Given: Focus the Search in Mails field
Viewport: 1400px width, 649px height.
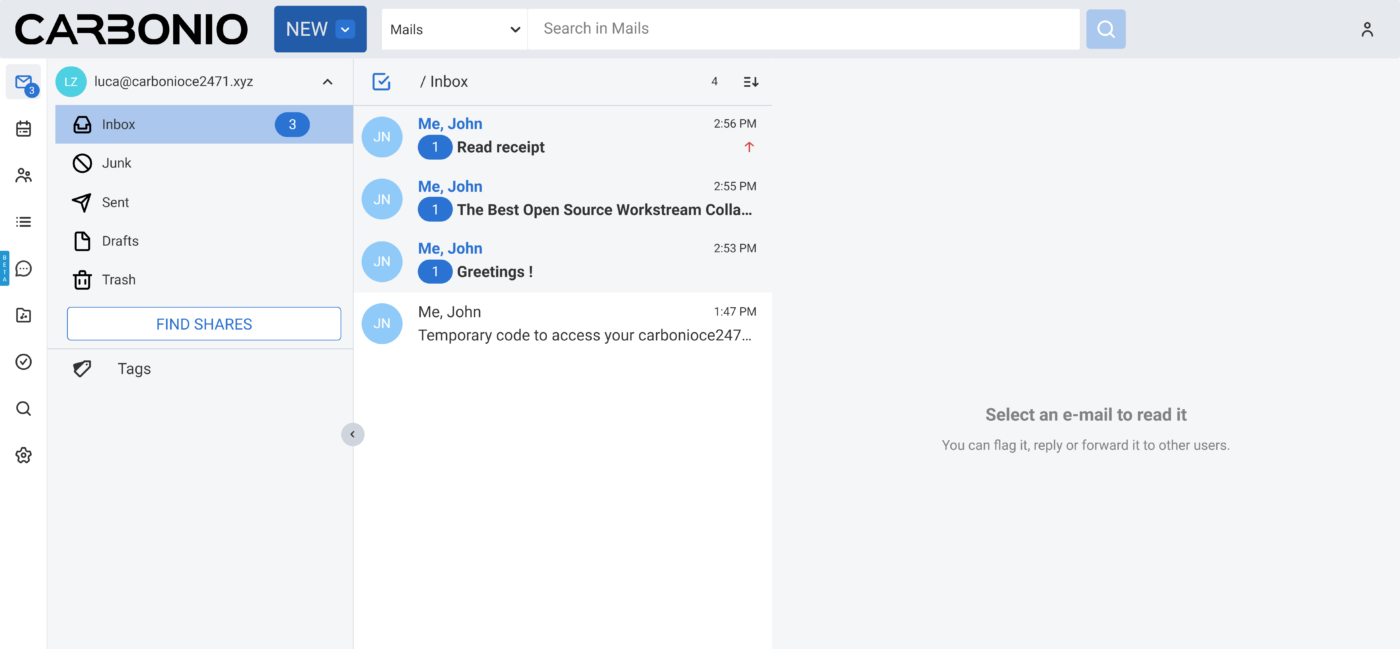Looking at the screenshot, I should point(802,29).
